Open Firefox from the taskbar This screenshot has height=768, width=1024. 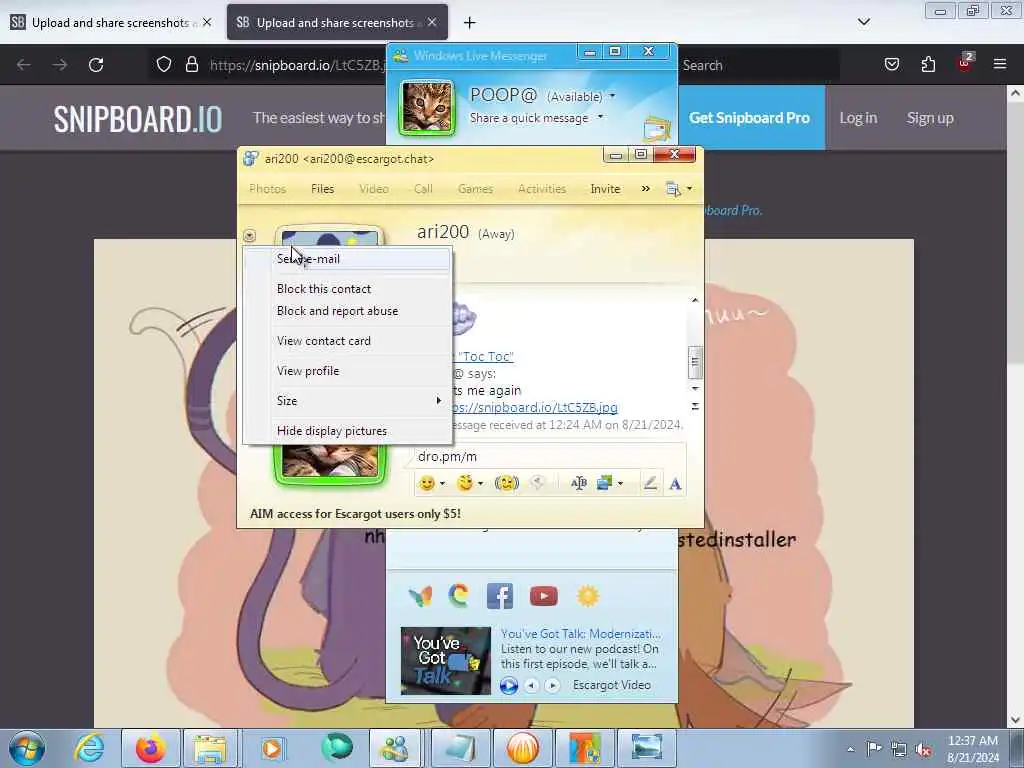[151, 748]
